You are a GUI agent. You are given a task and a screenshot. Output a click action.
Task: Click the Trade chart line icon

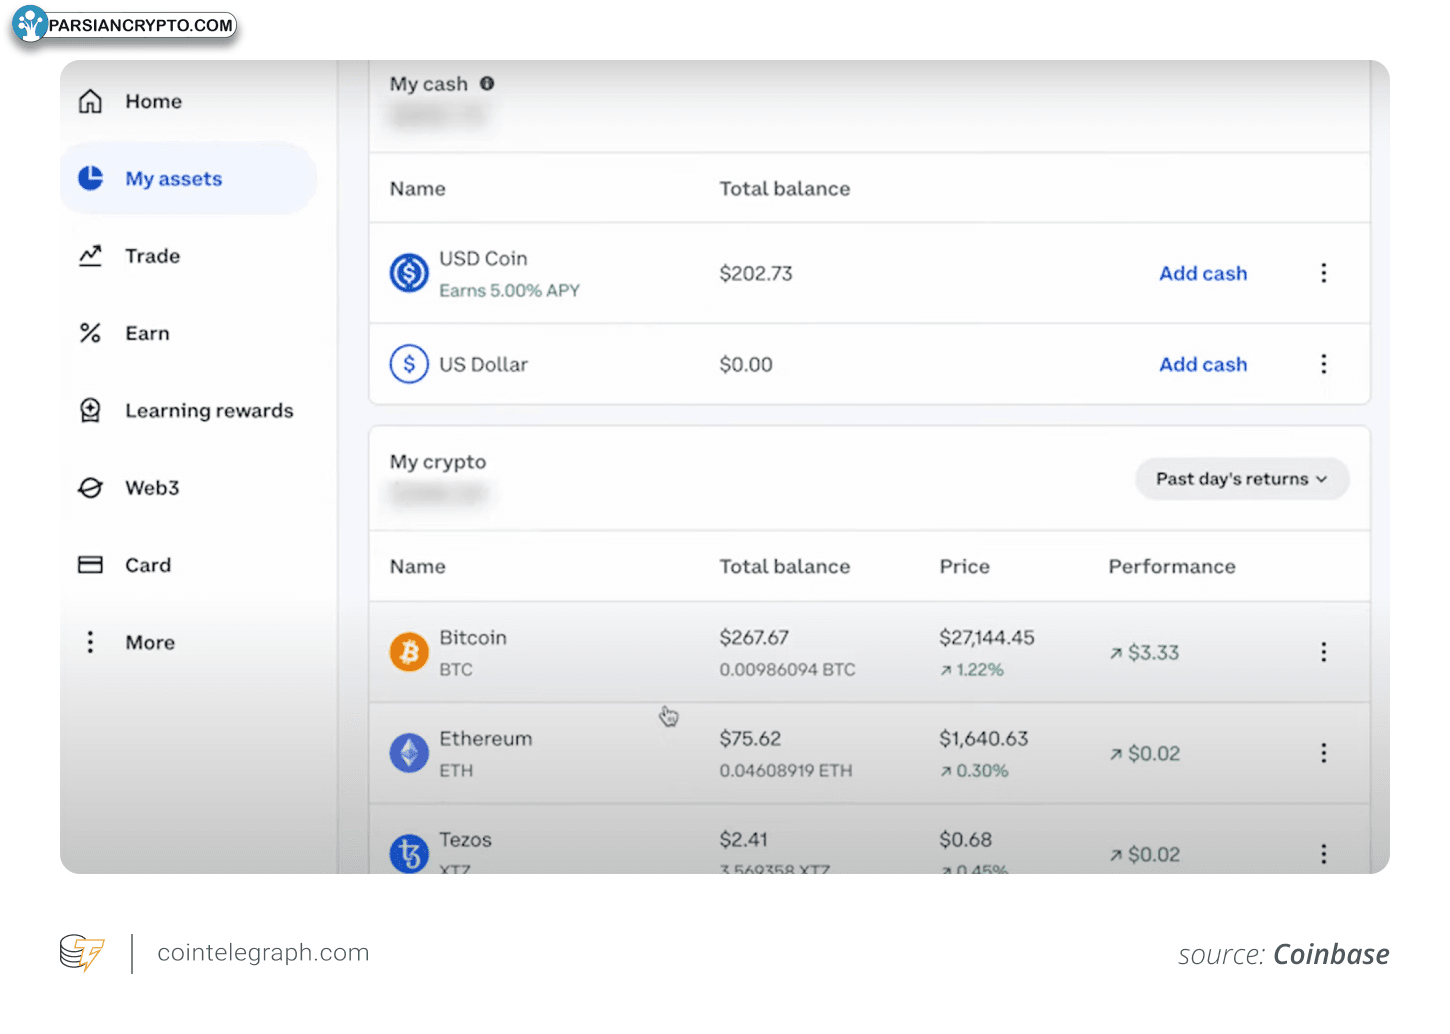pos(90,256)
